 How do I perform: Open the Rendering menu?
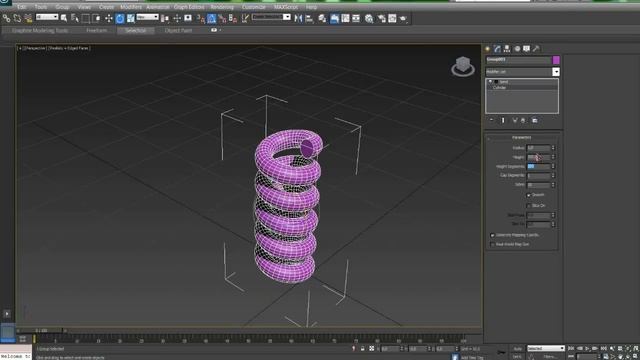[222, 7]
